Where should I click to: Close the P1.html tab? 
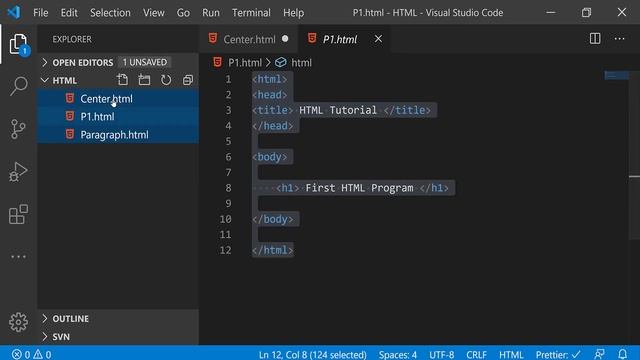(378, 39)
